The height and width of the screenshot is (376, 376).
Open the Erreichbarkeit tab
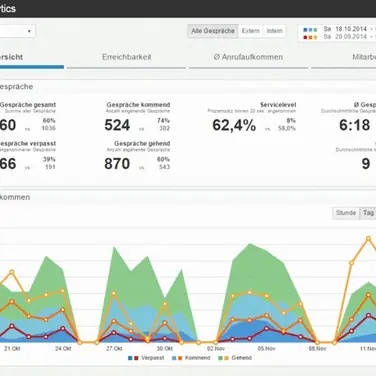coord(127,57)
